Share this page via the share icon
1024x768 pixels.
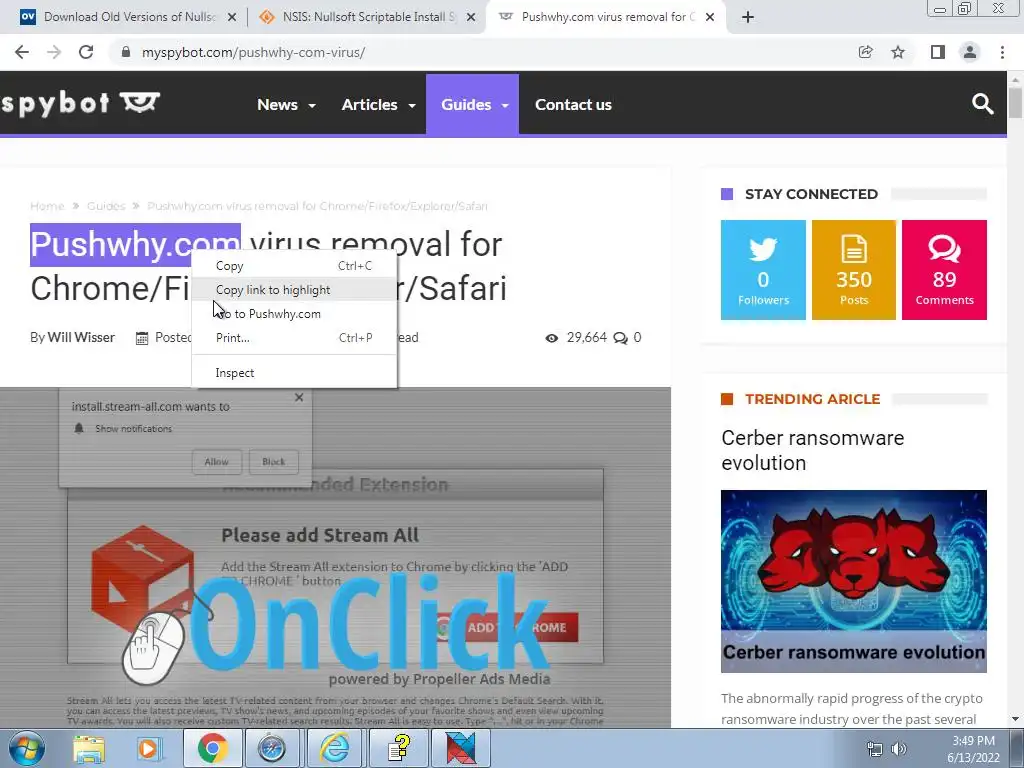click(x=865, y=52)
